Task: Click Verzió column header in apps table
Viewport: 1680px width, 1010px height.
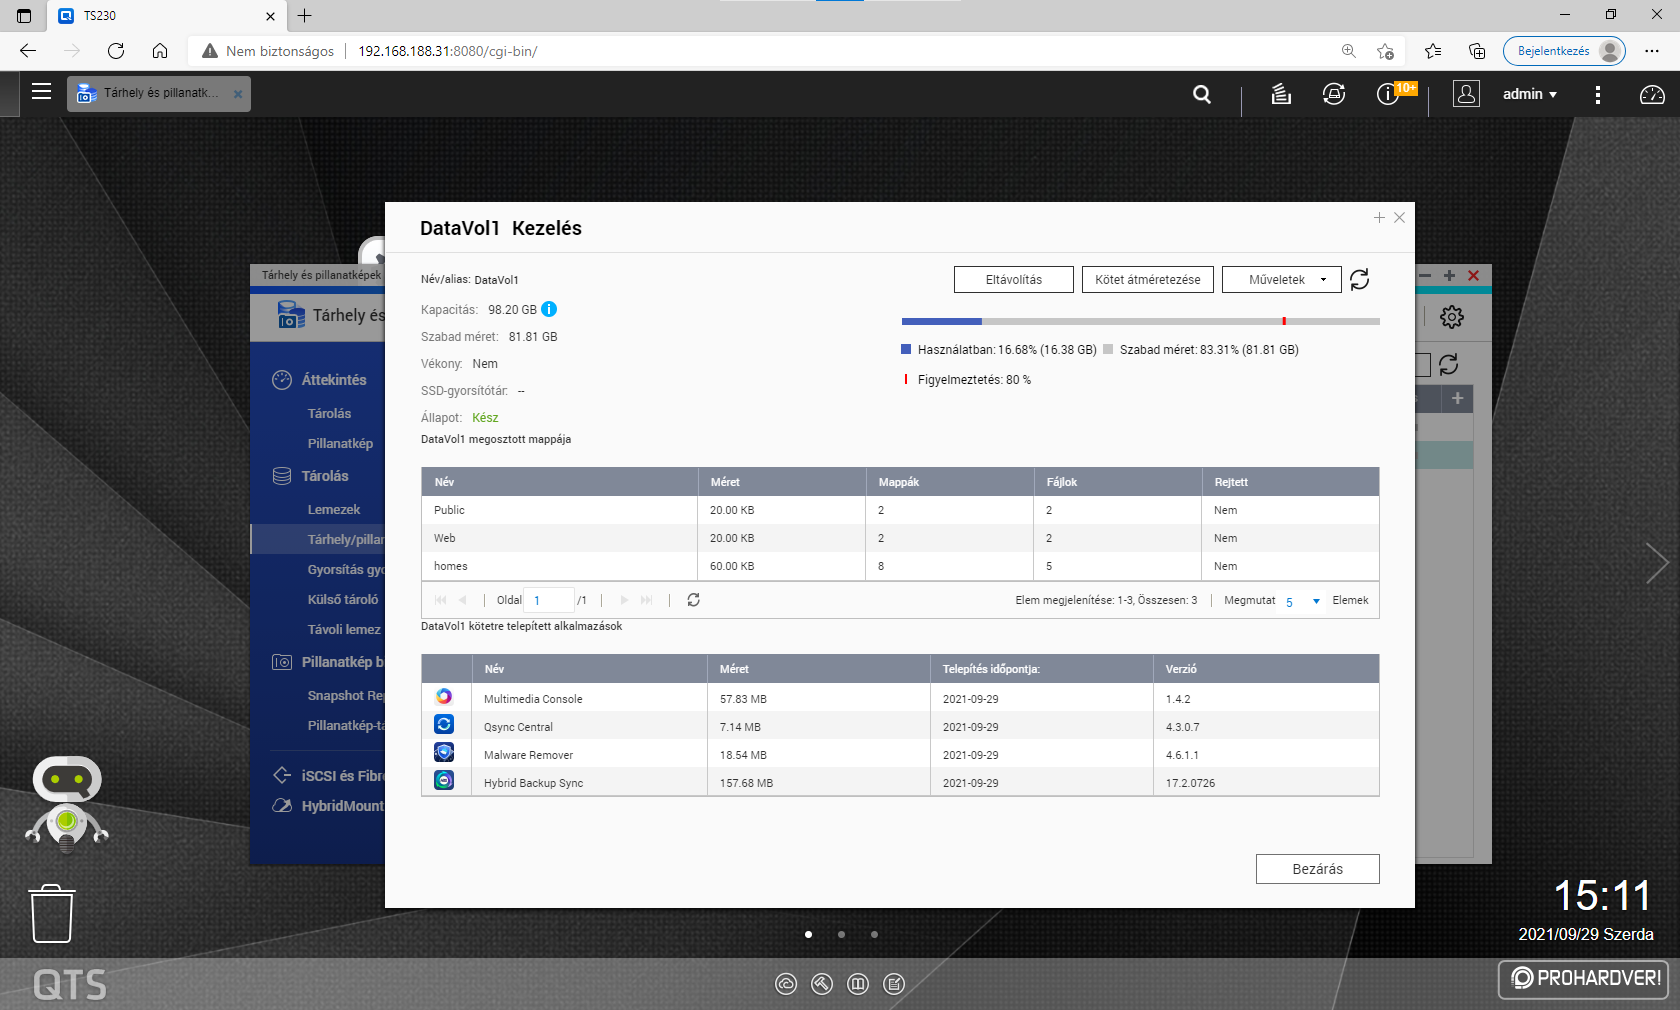Action: tap(1266, 669)
